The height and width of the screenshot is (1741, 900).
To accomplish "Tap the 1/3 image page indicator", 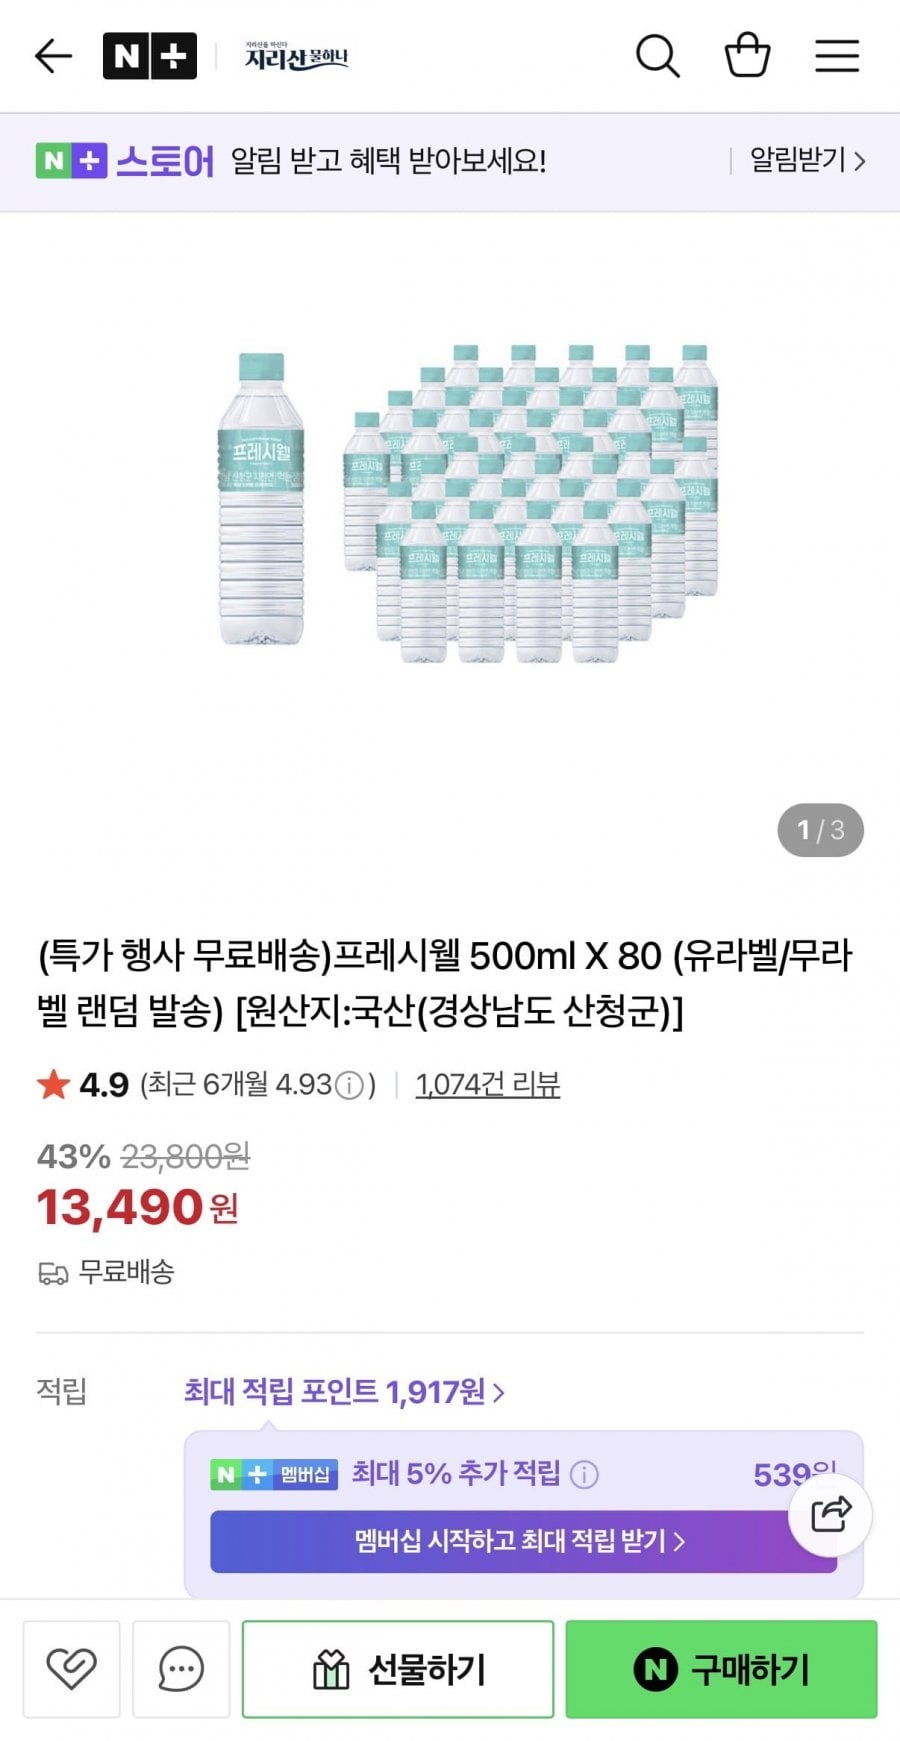I will pos(820,830).
